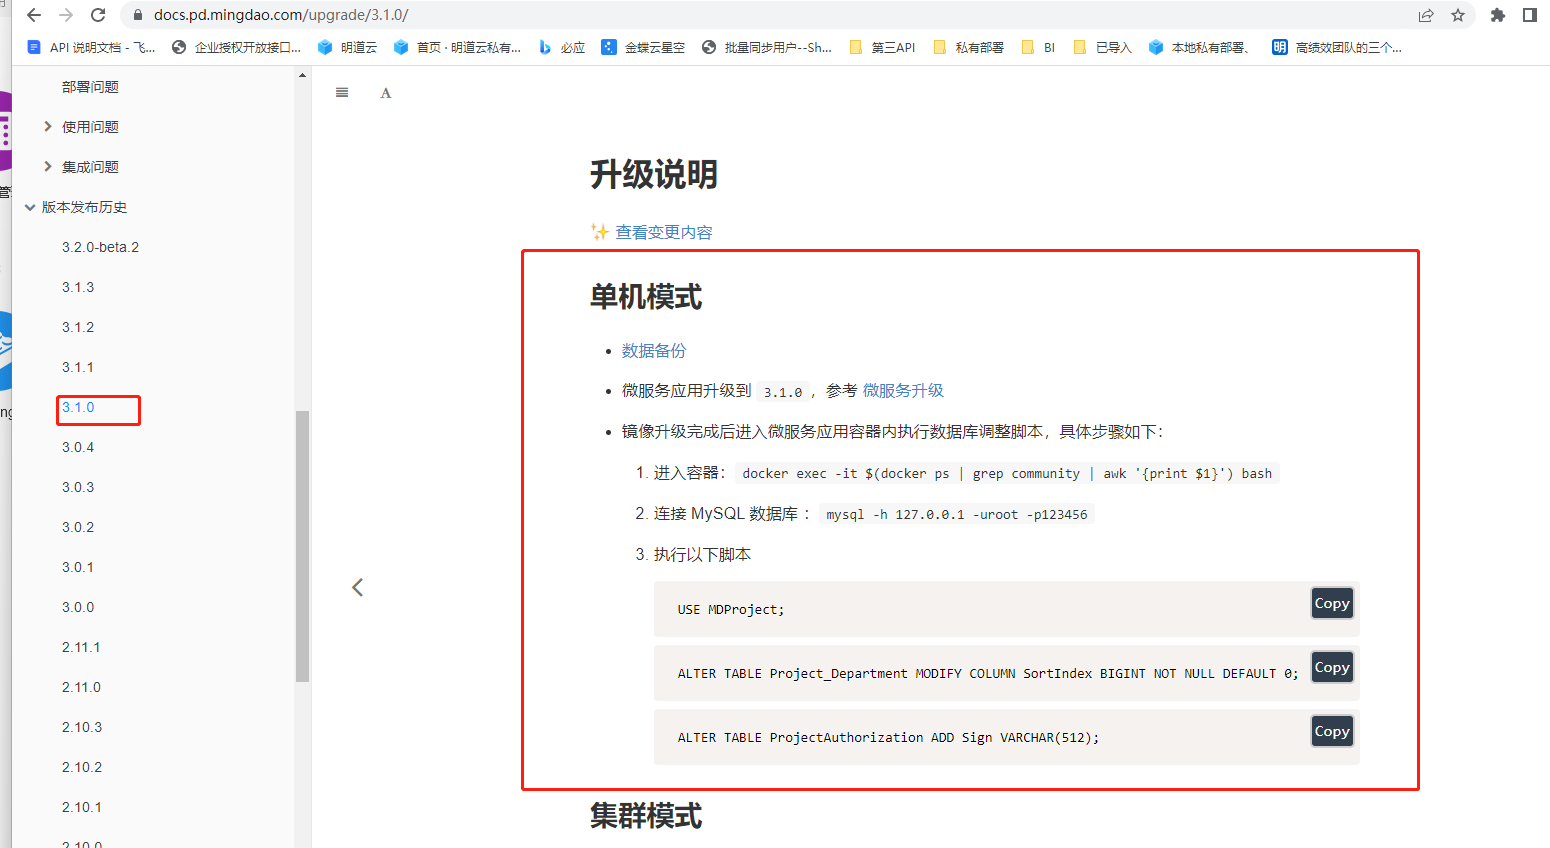Image resolution: width=1550 pixels, height=848 pixels.
Task: Open the "金蝶云星空" bookmark
Action: coord(643,47)
